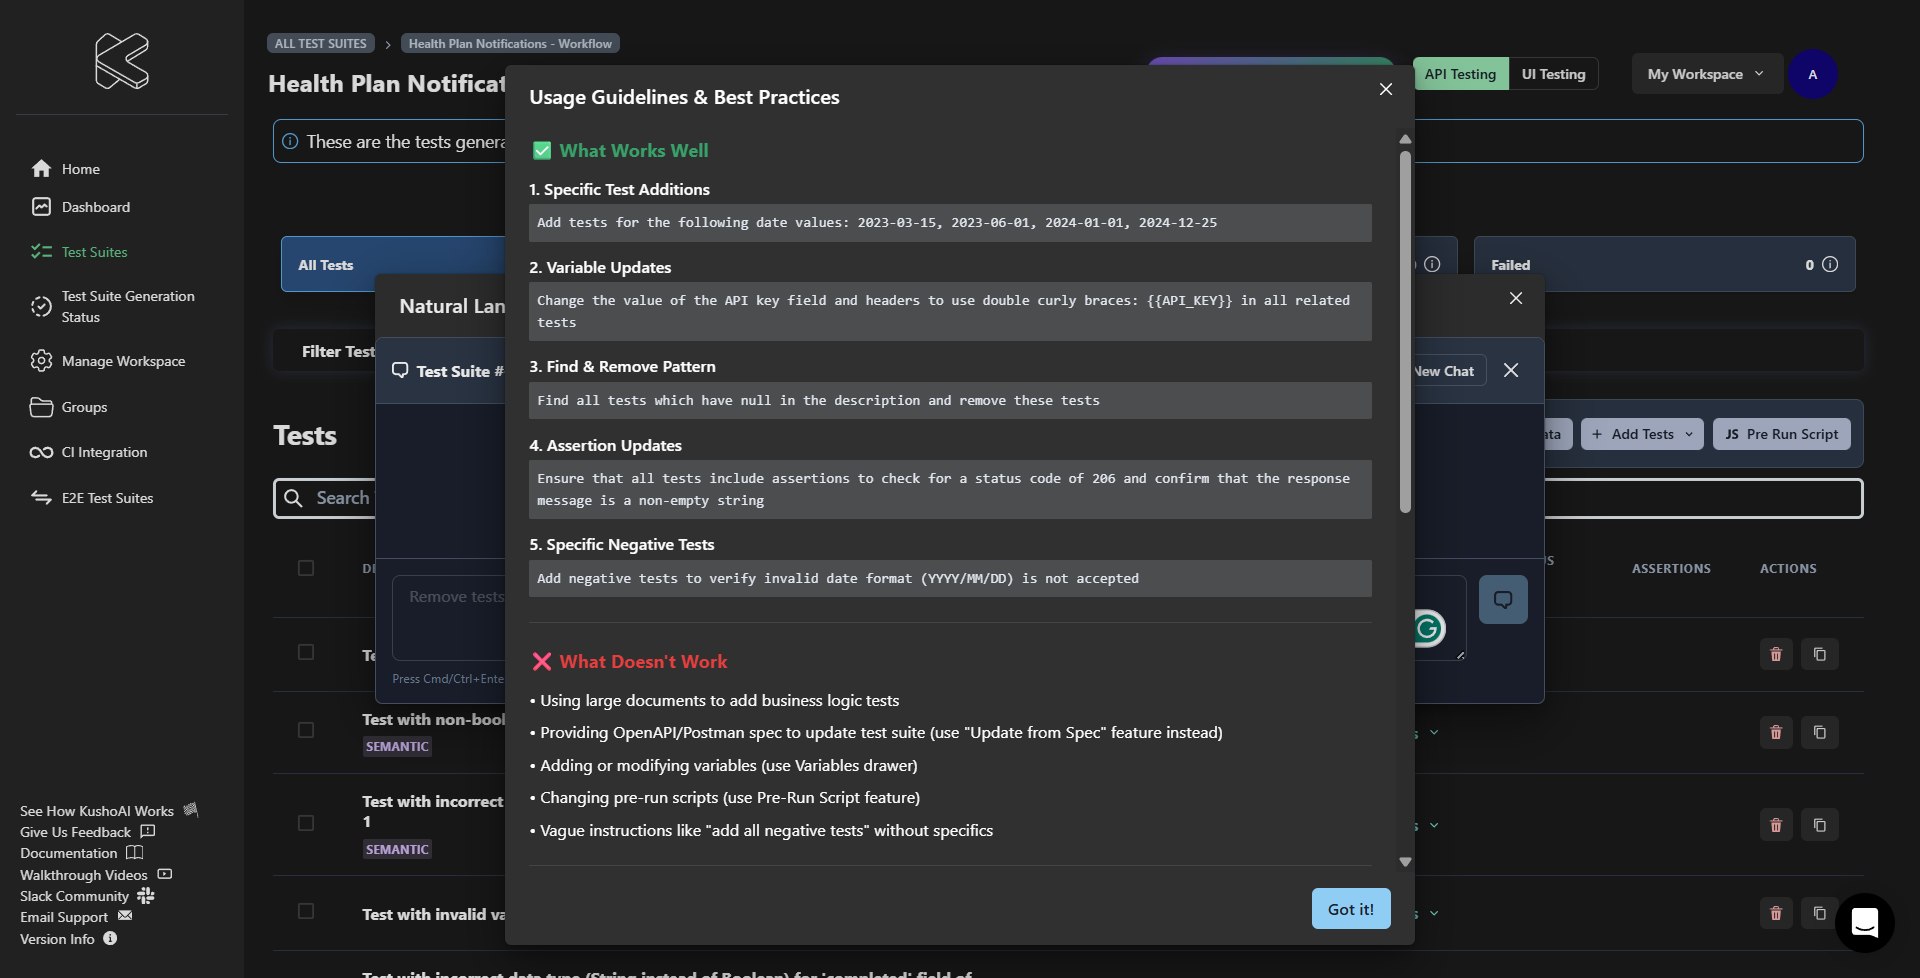Delete the first test with trash icon
The height and width of the screenshot is (978, 1920).
1776,655
